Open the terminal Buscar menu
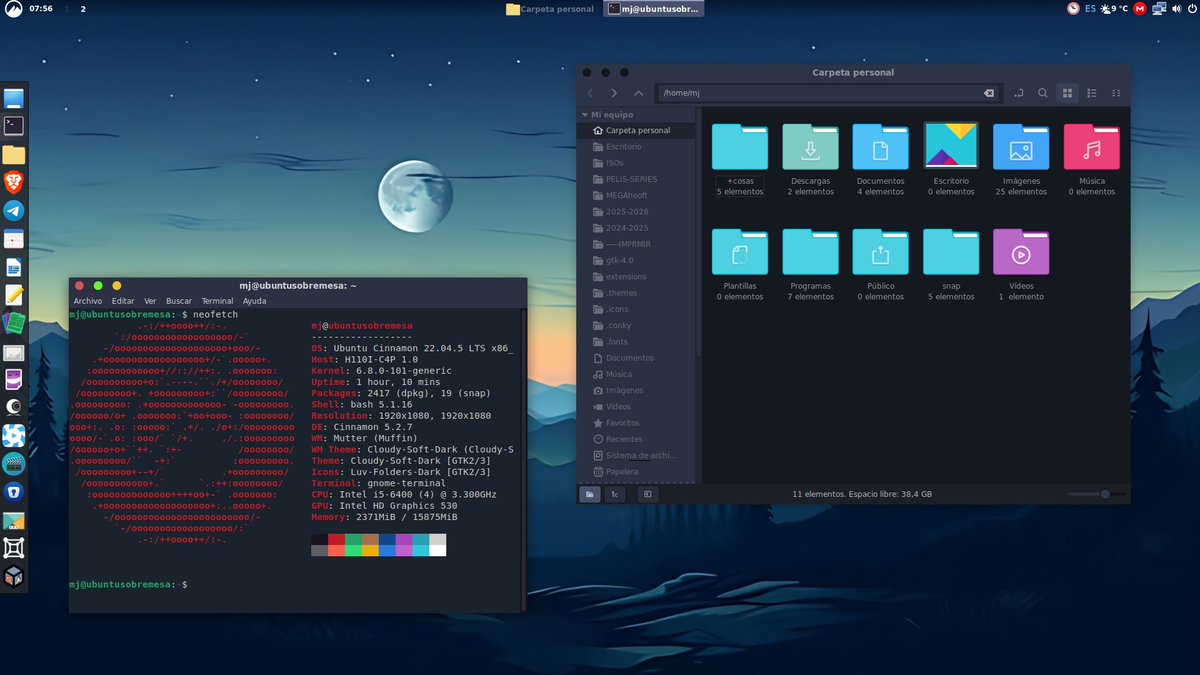 click(x=179, y=301)
